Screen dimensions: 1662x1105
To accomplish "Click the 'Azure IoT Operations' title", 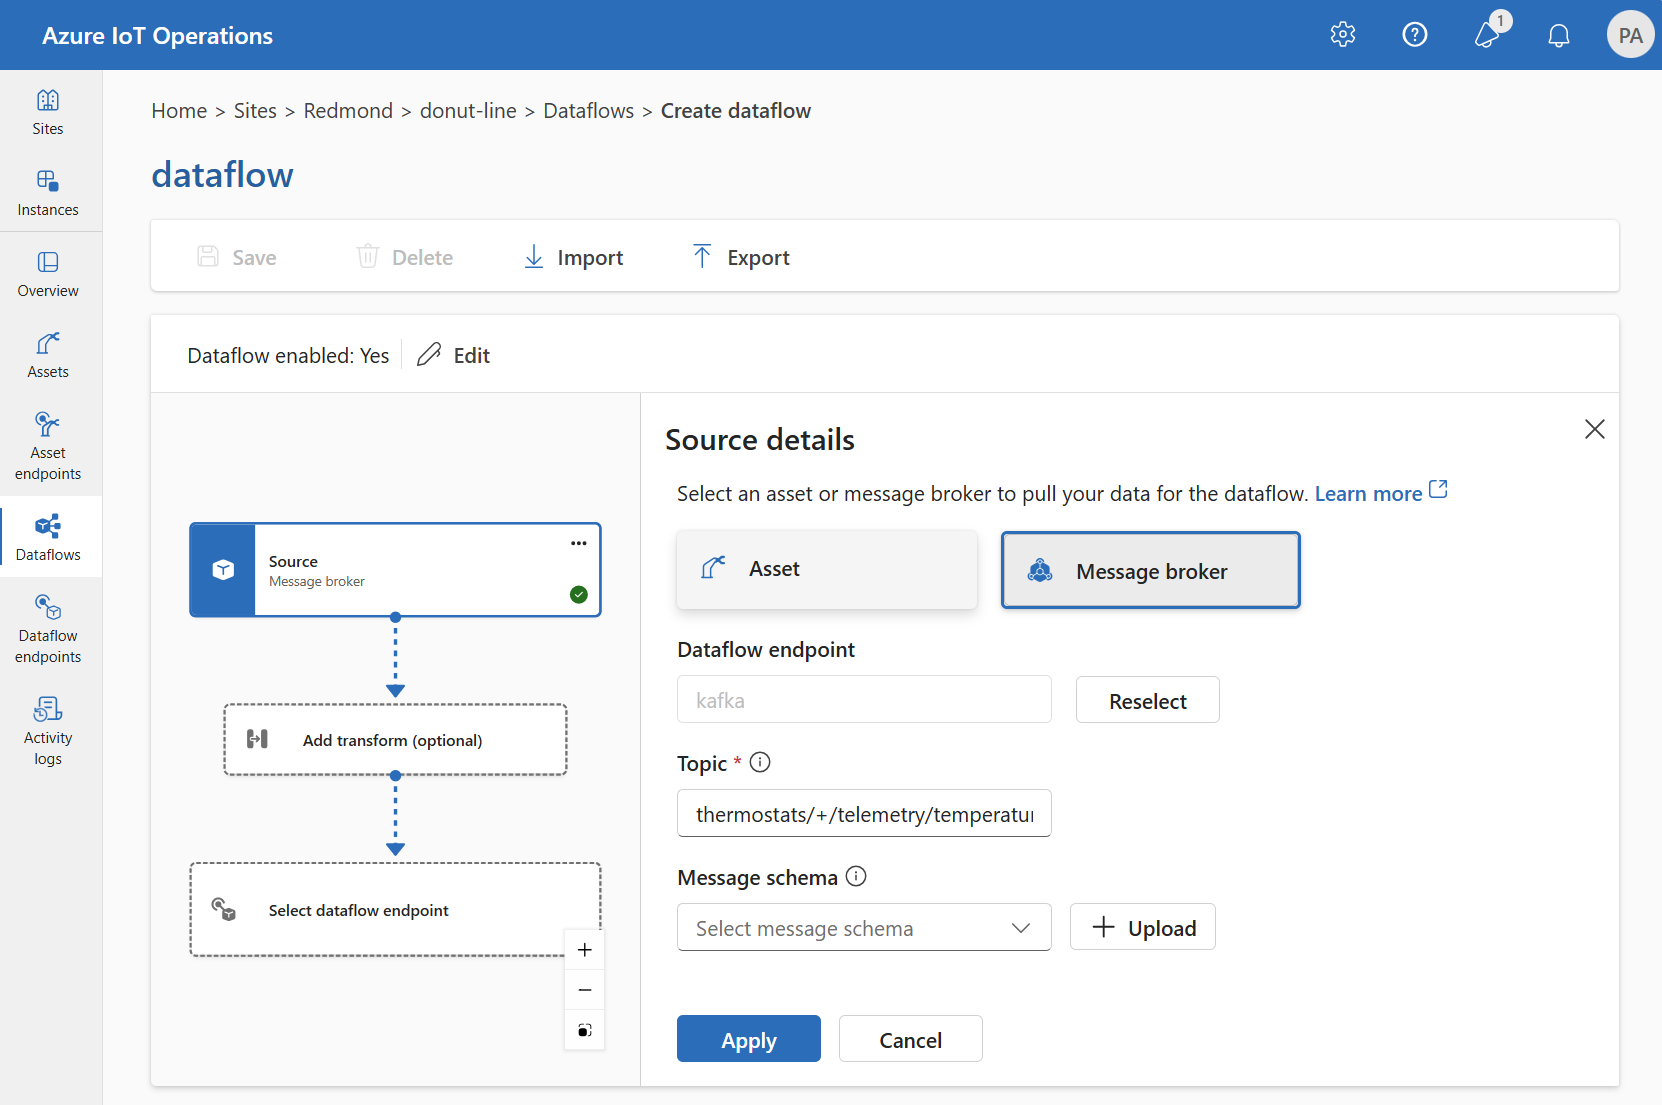I will coord(157,36).
